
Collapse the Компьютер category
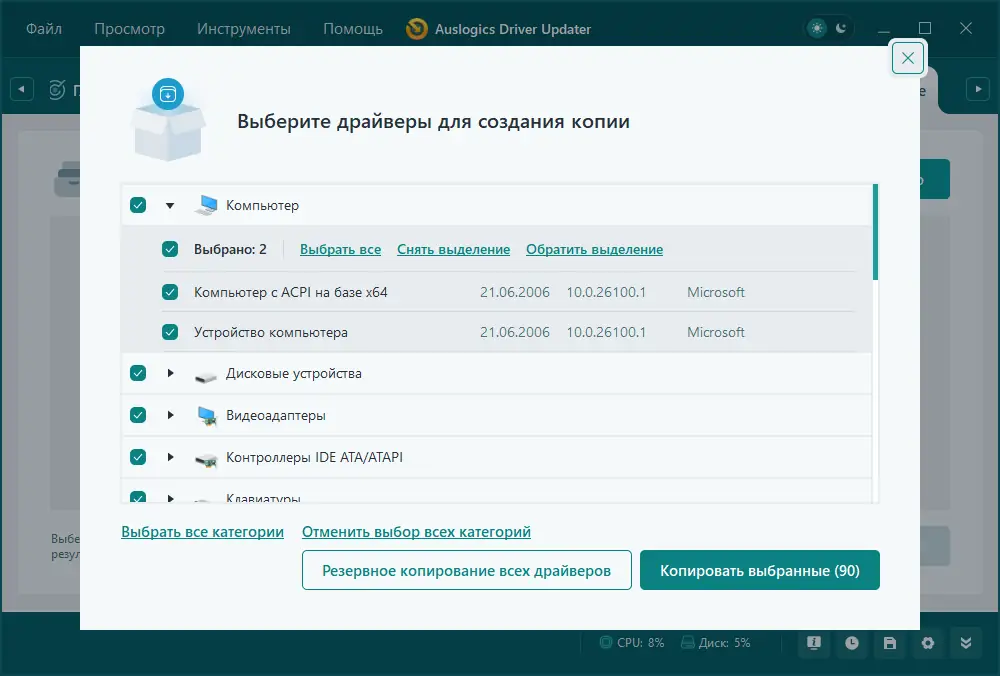point(170,204)
